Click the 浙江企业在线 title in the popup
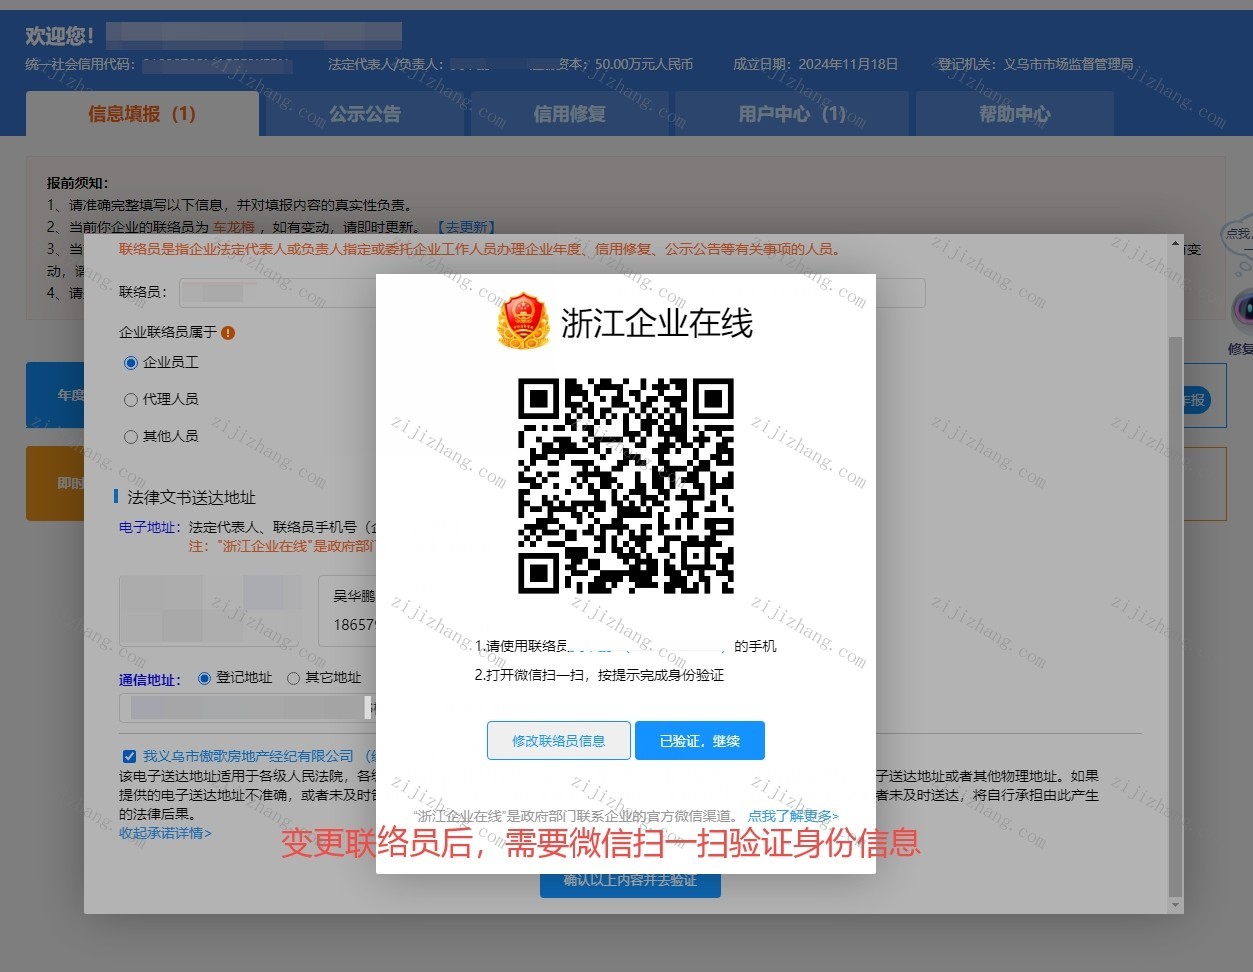Image resolution: width=1253 pixels, height=972 pixels. (657, 323)
